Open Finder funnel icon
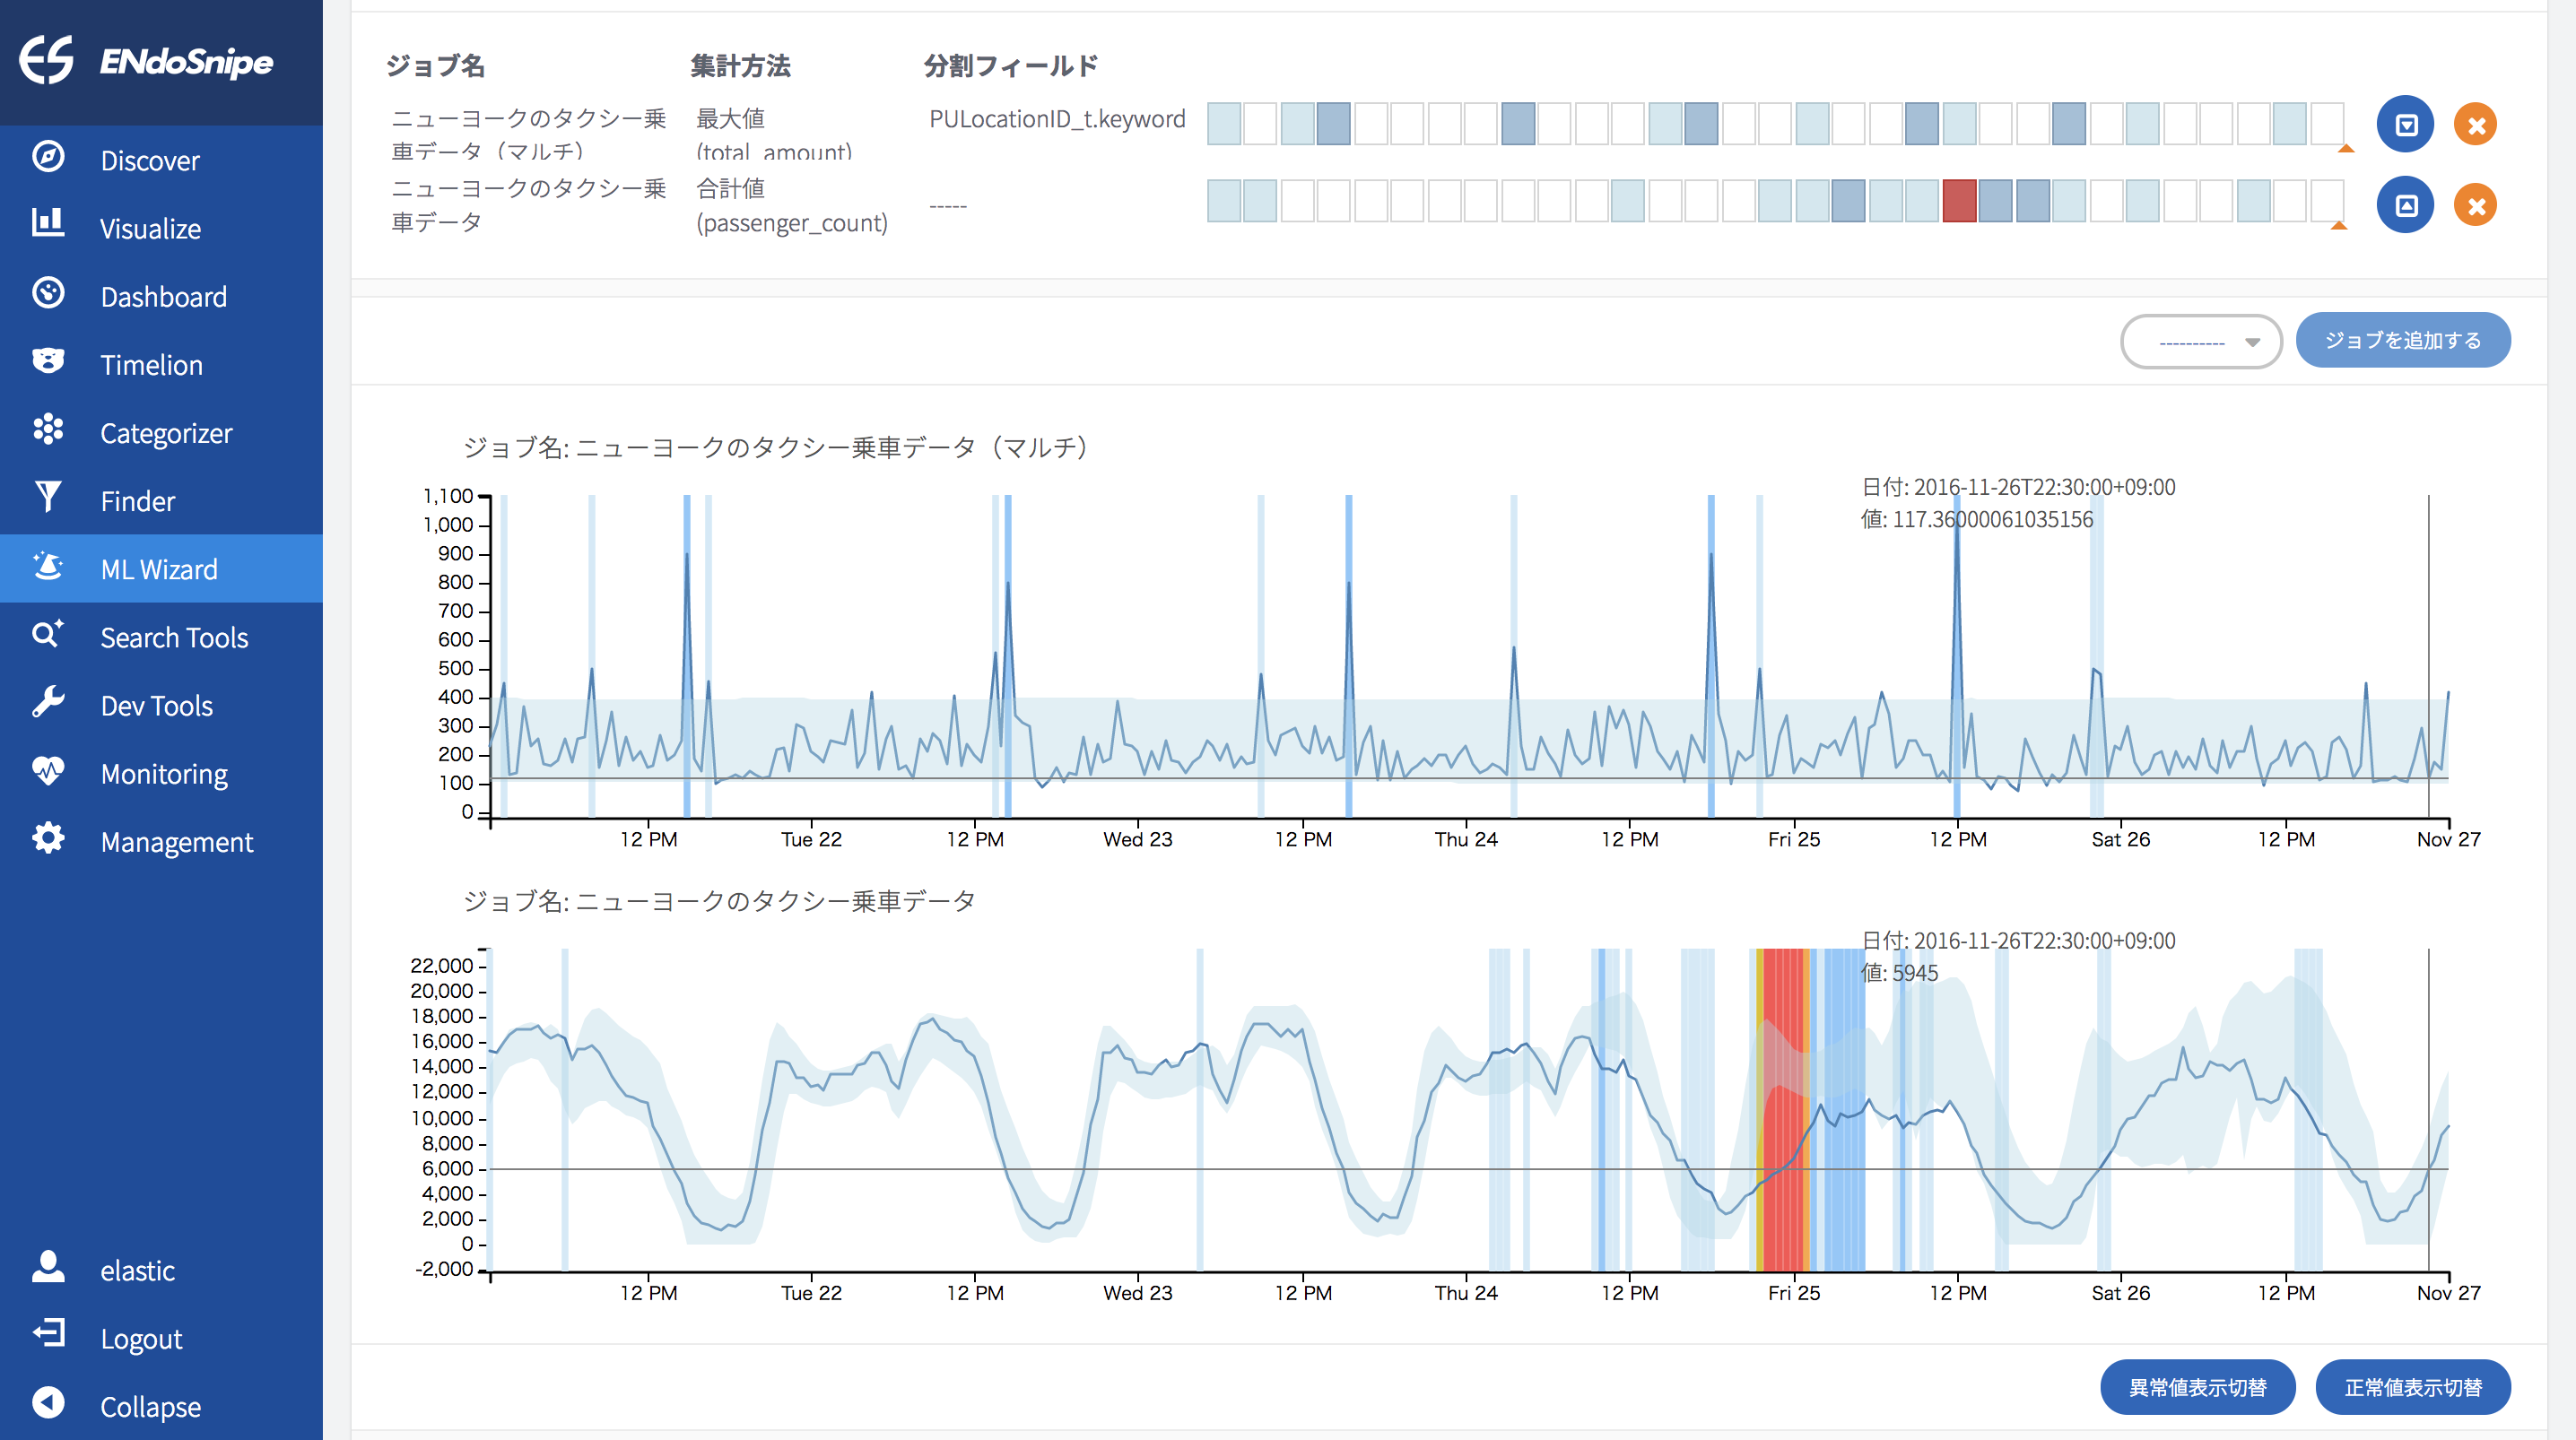The height and width of the screenshot is (1440, 2576). [48, 498]
